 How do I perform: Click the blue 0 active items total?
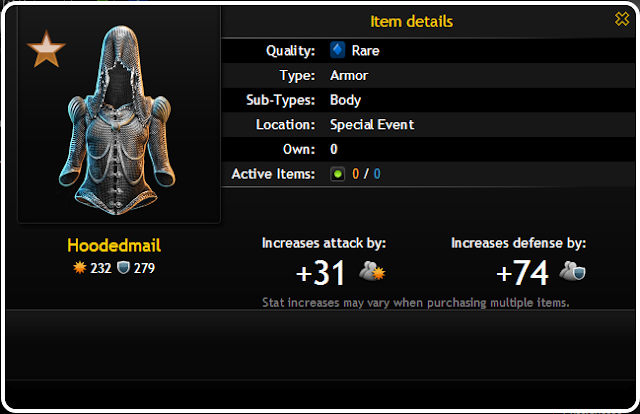coord(377,174)
